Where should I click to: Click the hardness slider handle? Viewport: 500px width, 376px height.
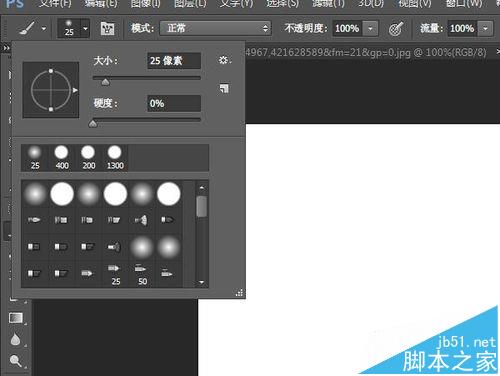point(93,124)
